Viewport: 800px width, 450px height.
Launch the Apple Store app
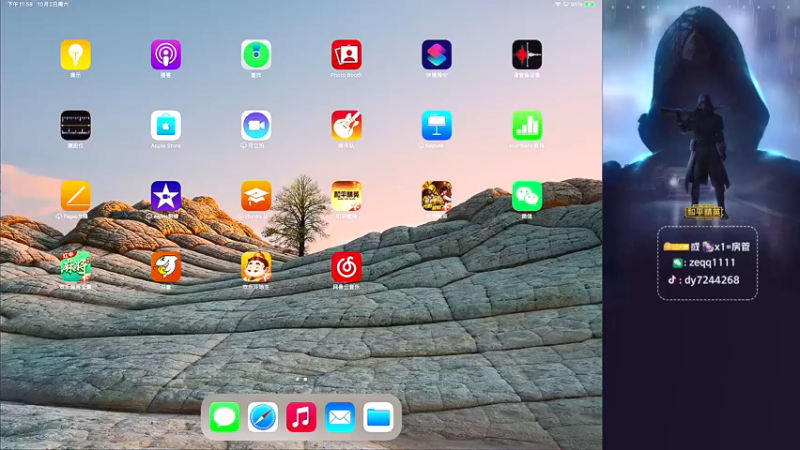(166, 125)
